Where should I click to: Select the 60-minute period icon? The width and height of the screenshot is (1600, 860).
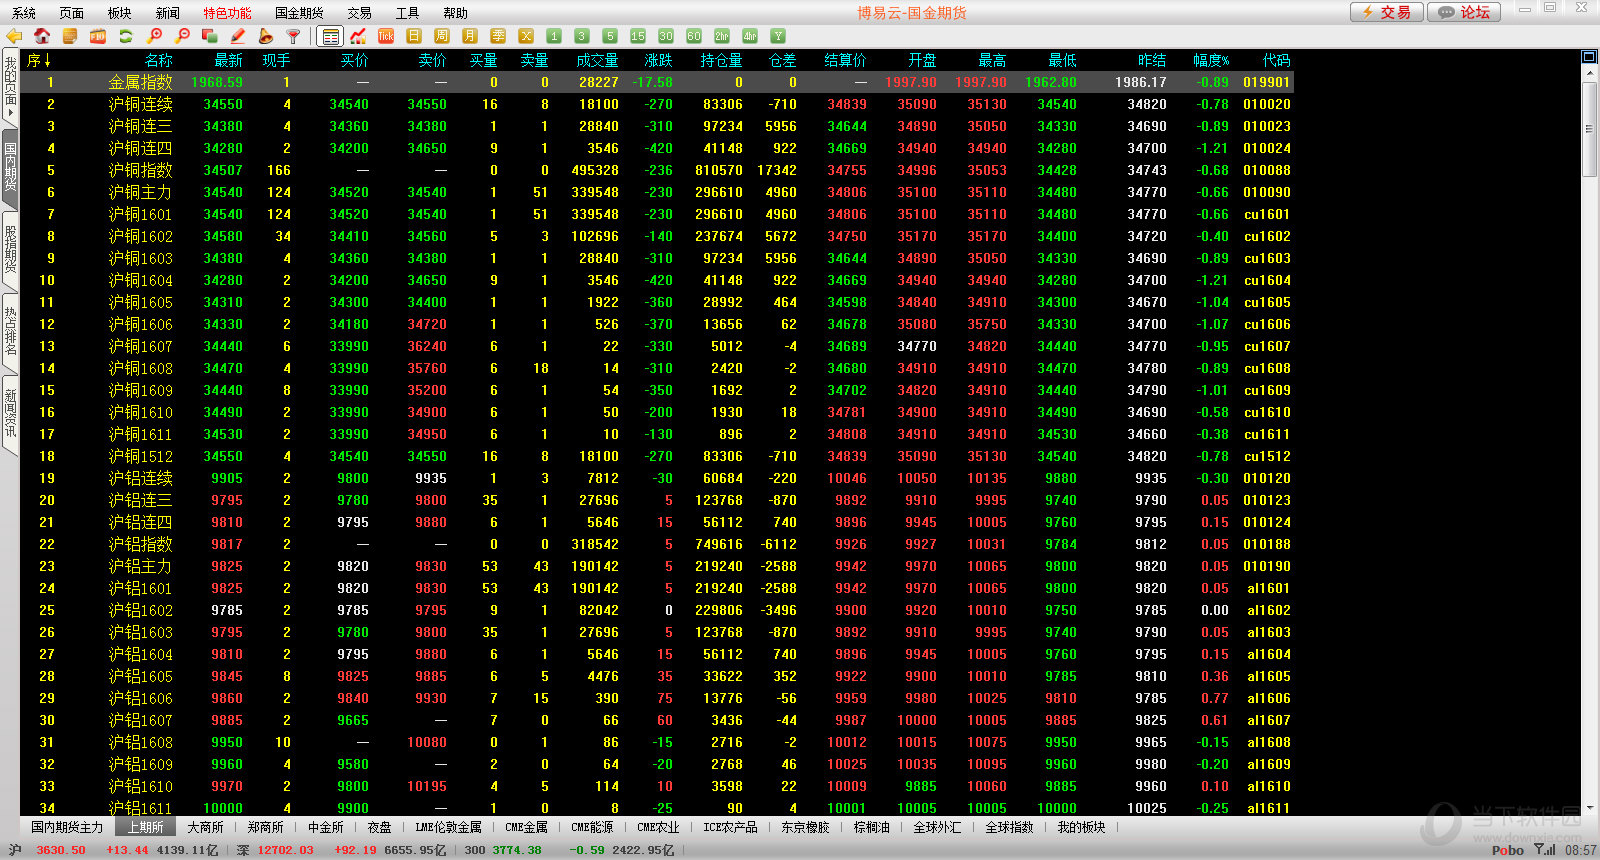[x=694, y=36]
